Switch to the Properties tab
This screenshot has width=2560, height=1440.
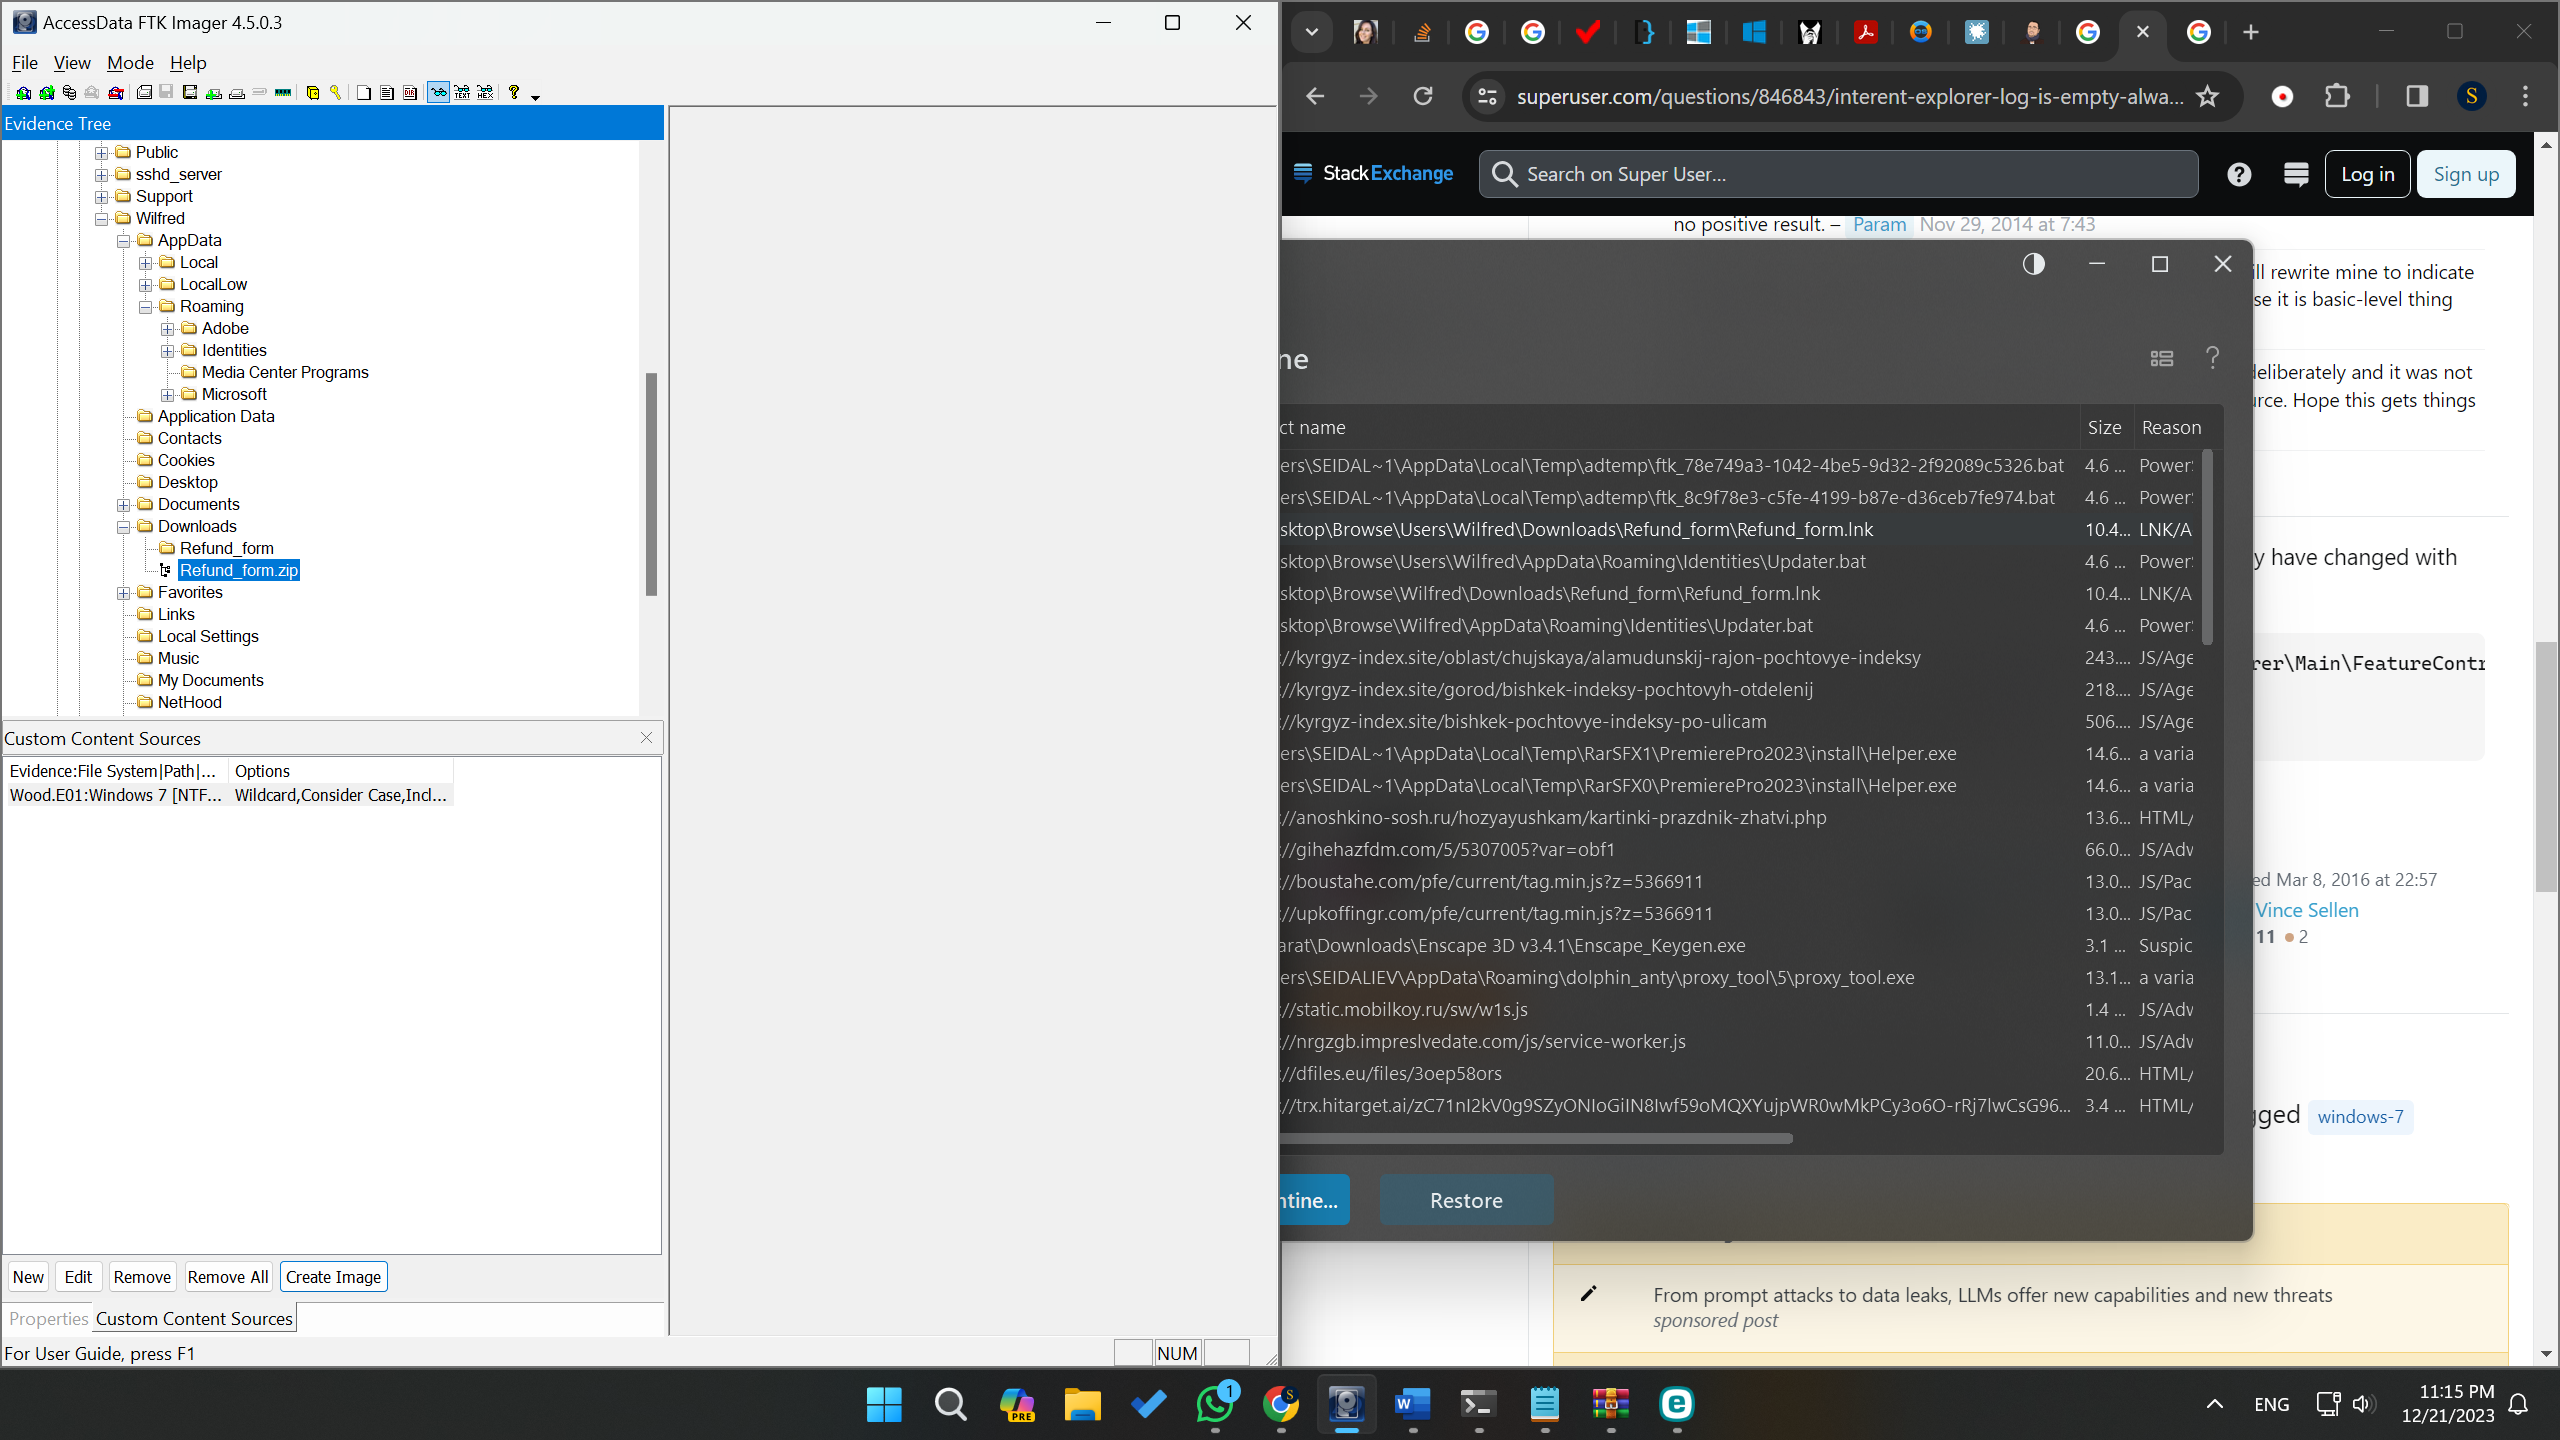click(48, 1319)
